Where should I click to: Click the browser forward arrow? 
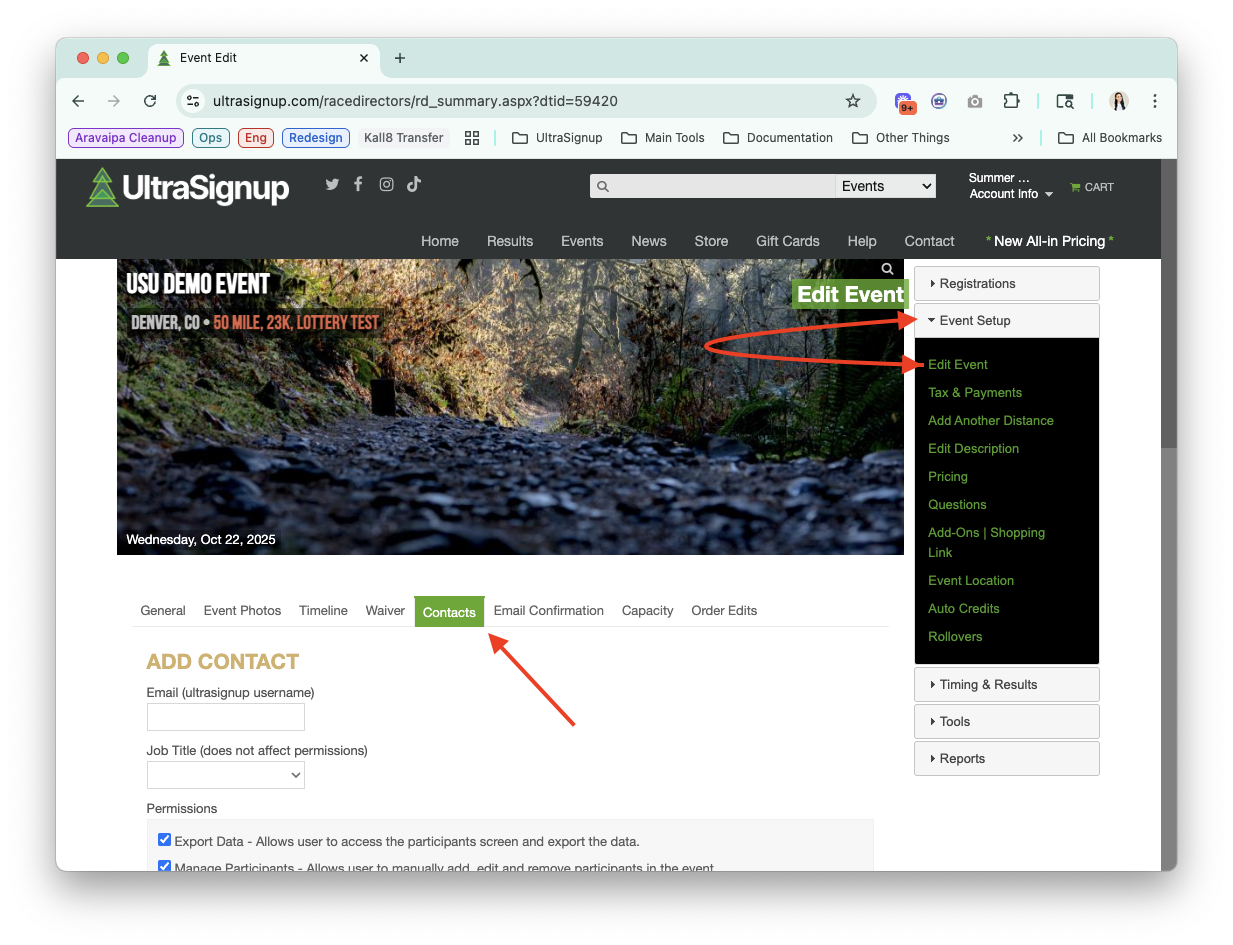tap(114, 101)
